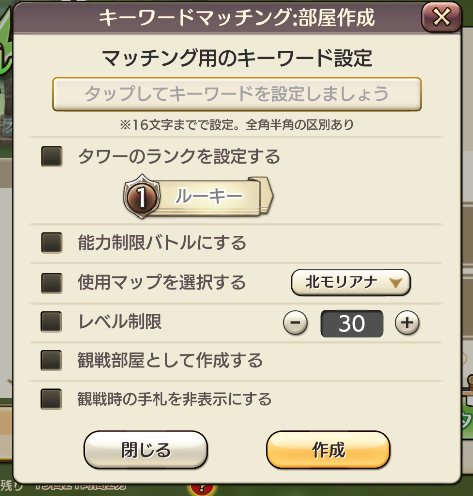Click the level value box showing 30
This screenshot has width=473, height=496.
352,323
